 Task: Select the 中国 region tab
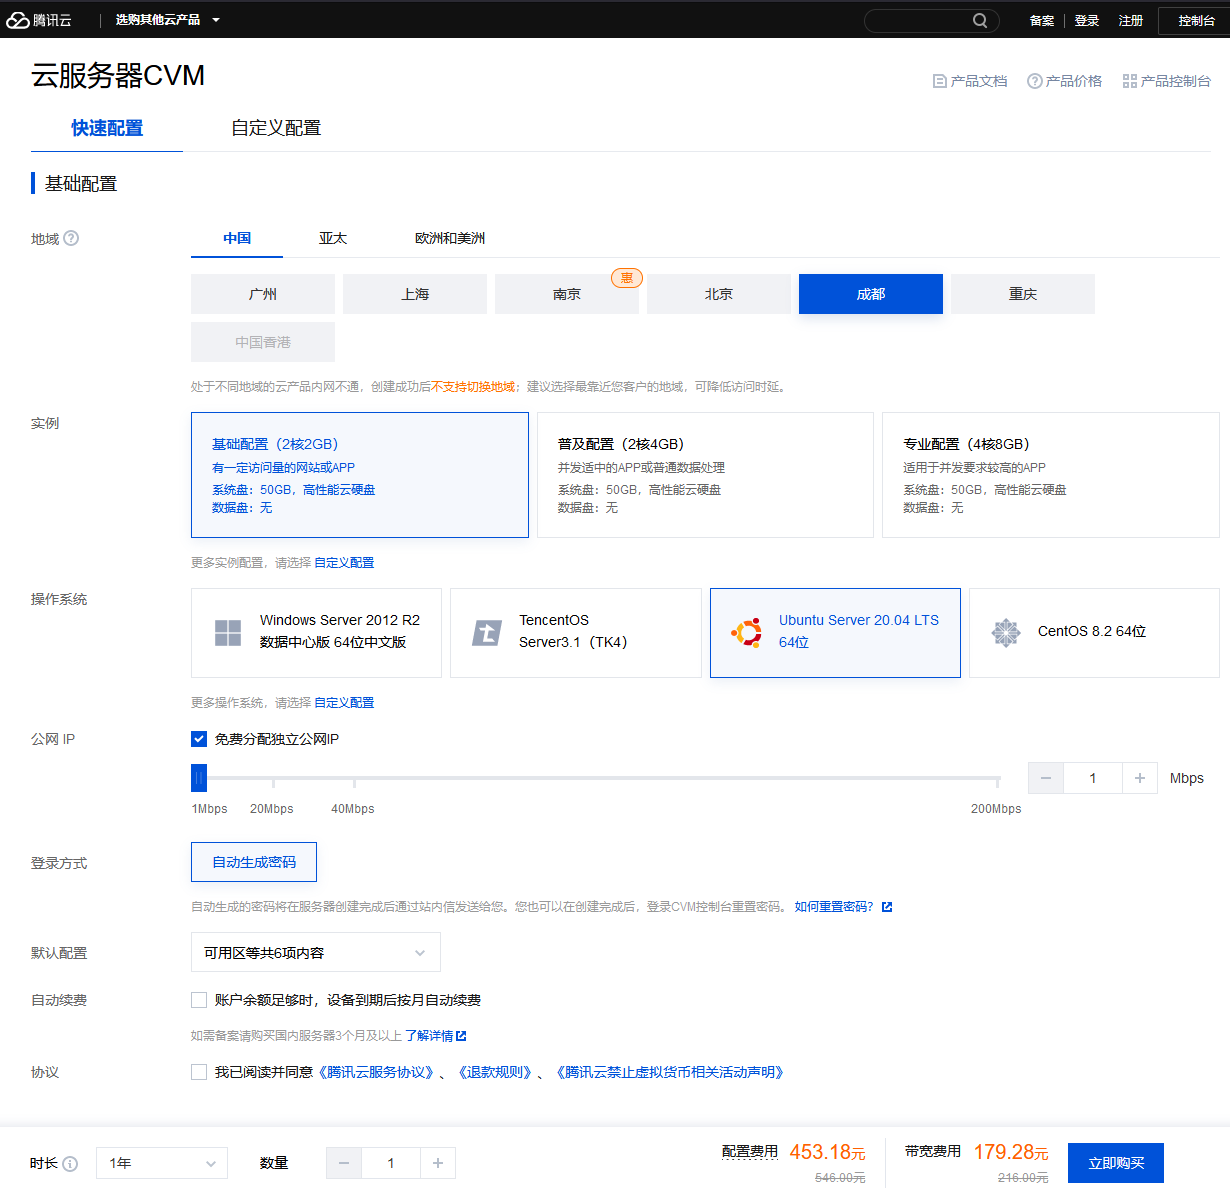click(x=237, y=238)
